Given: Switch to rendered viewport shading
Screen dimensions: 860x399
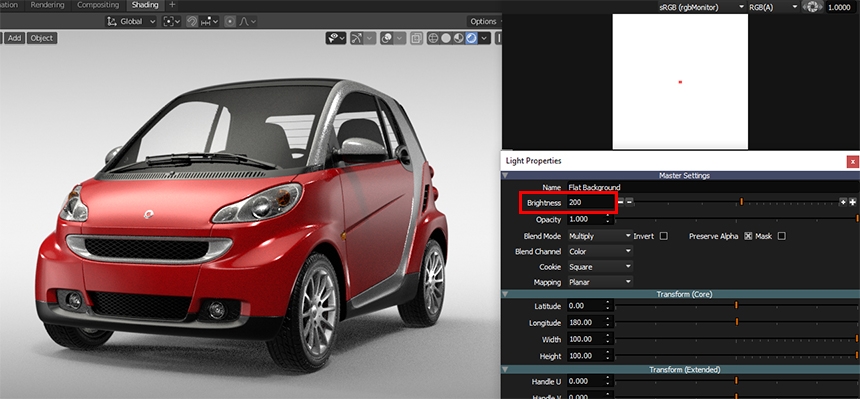Looking at the screenshot, I should click(x=471, y=38).
